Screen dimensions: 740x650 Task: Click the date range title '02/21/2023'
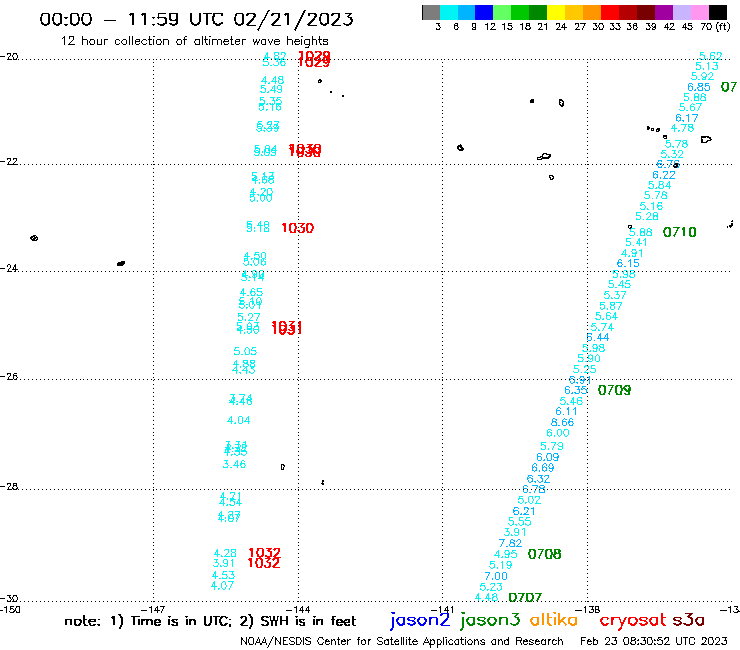(293, 19)
